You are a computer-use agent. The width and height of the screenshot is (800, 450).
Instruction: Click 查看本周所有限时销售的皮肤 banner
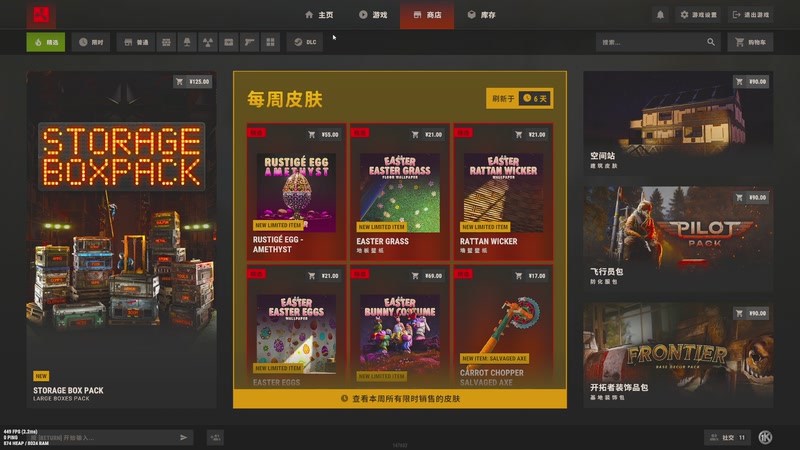[400, 398]
